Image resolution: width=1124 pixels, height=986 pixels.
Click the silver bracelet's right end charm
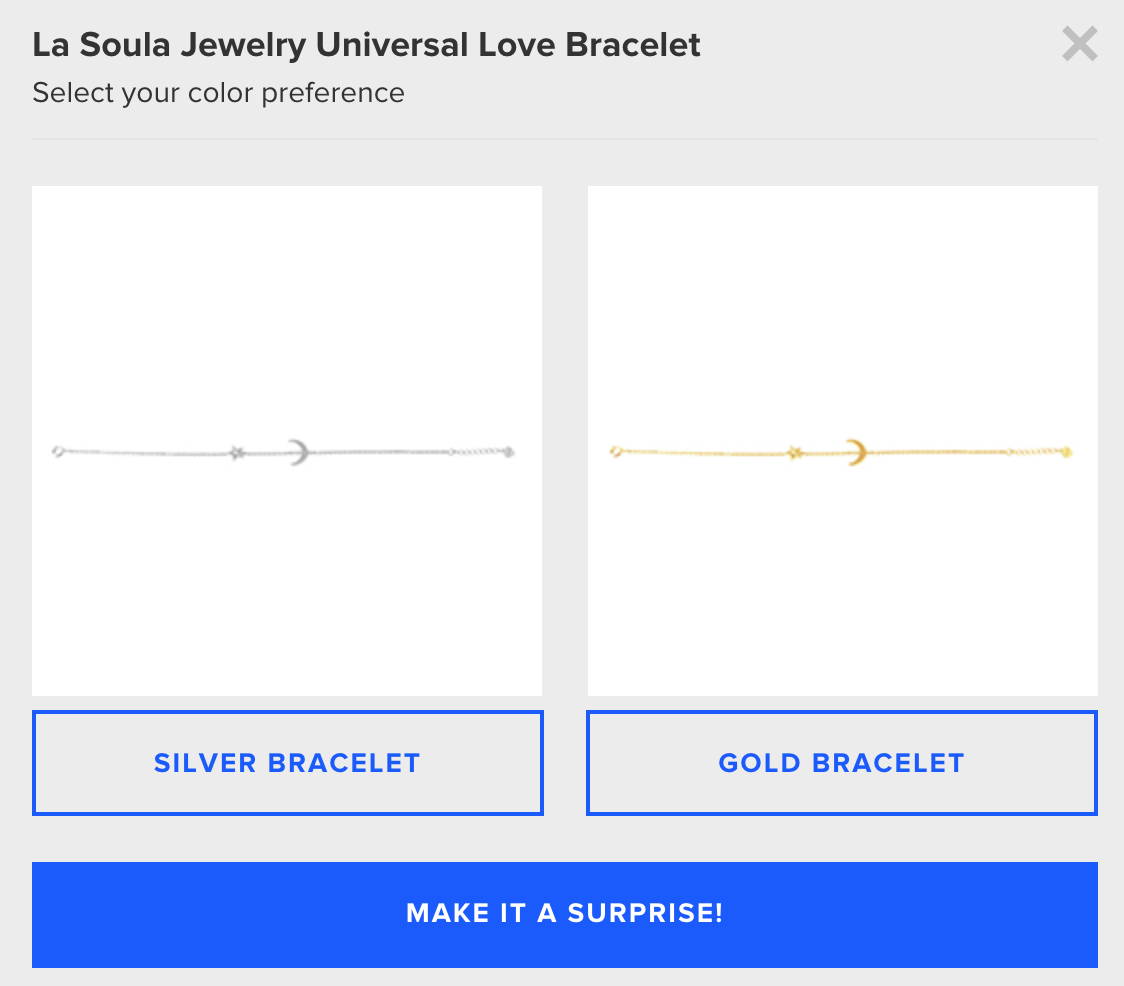pyautogui.click(x=509, y=452)
